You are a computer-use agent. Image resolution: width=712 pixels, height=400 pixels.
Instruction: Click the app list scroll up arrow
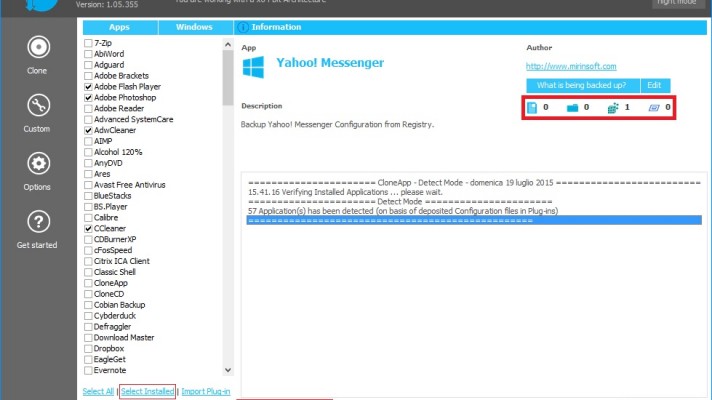click(228, 44)
